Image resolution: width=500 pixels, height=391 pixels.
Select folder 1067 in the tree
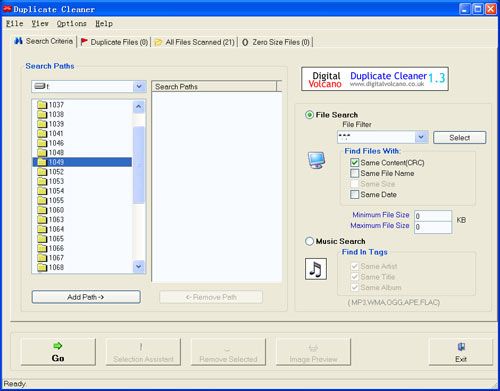coord(82,258)
